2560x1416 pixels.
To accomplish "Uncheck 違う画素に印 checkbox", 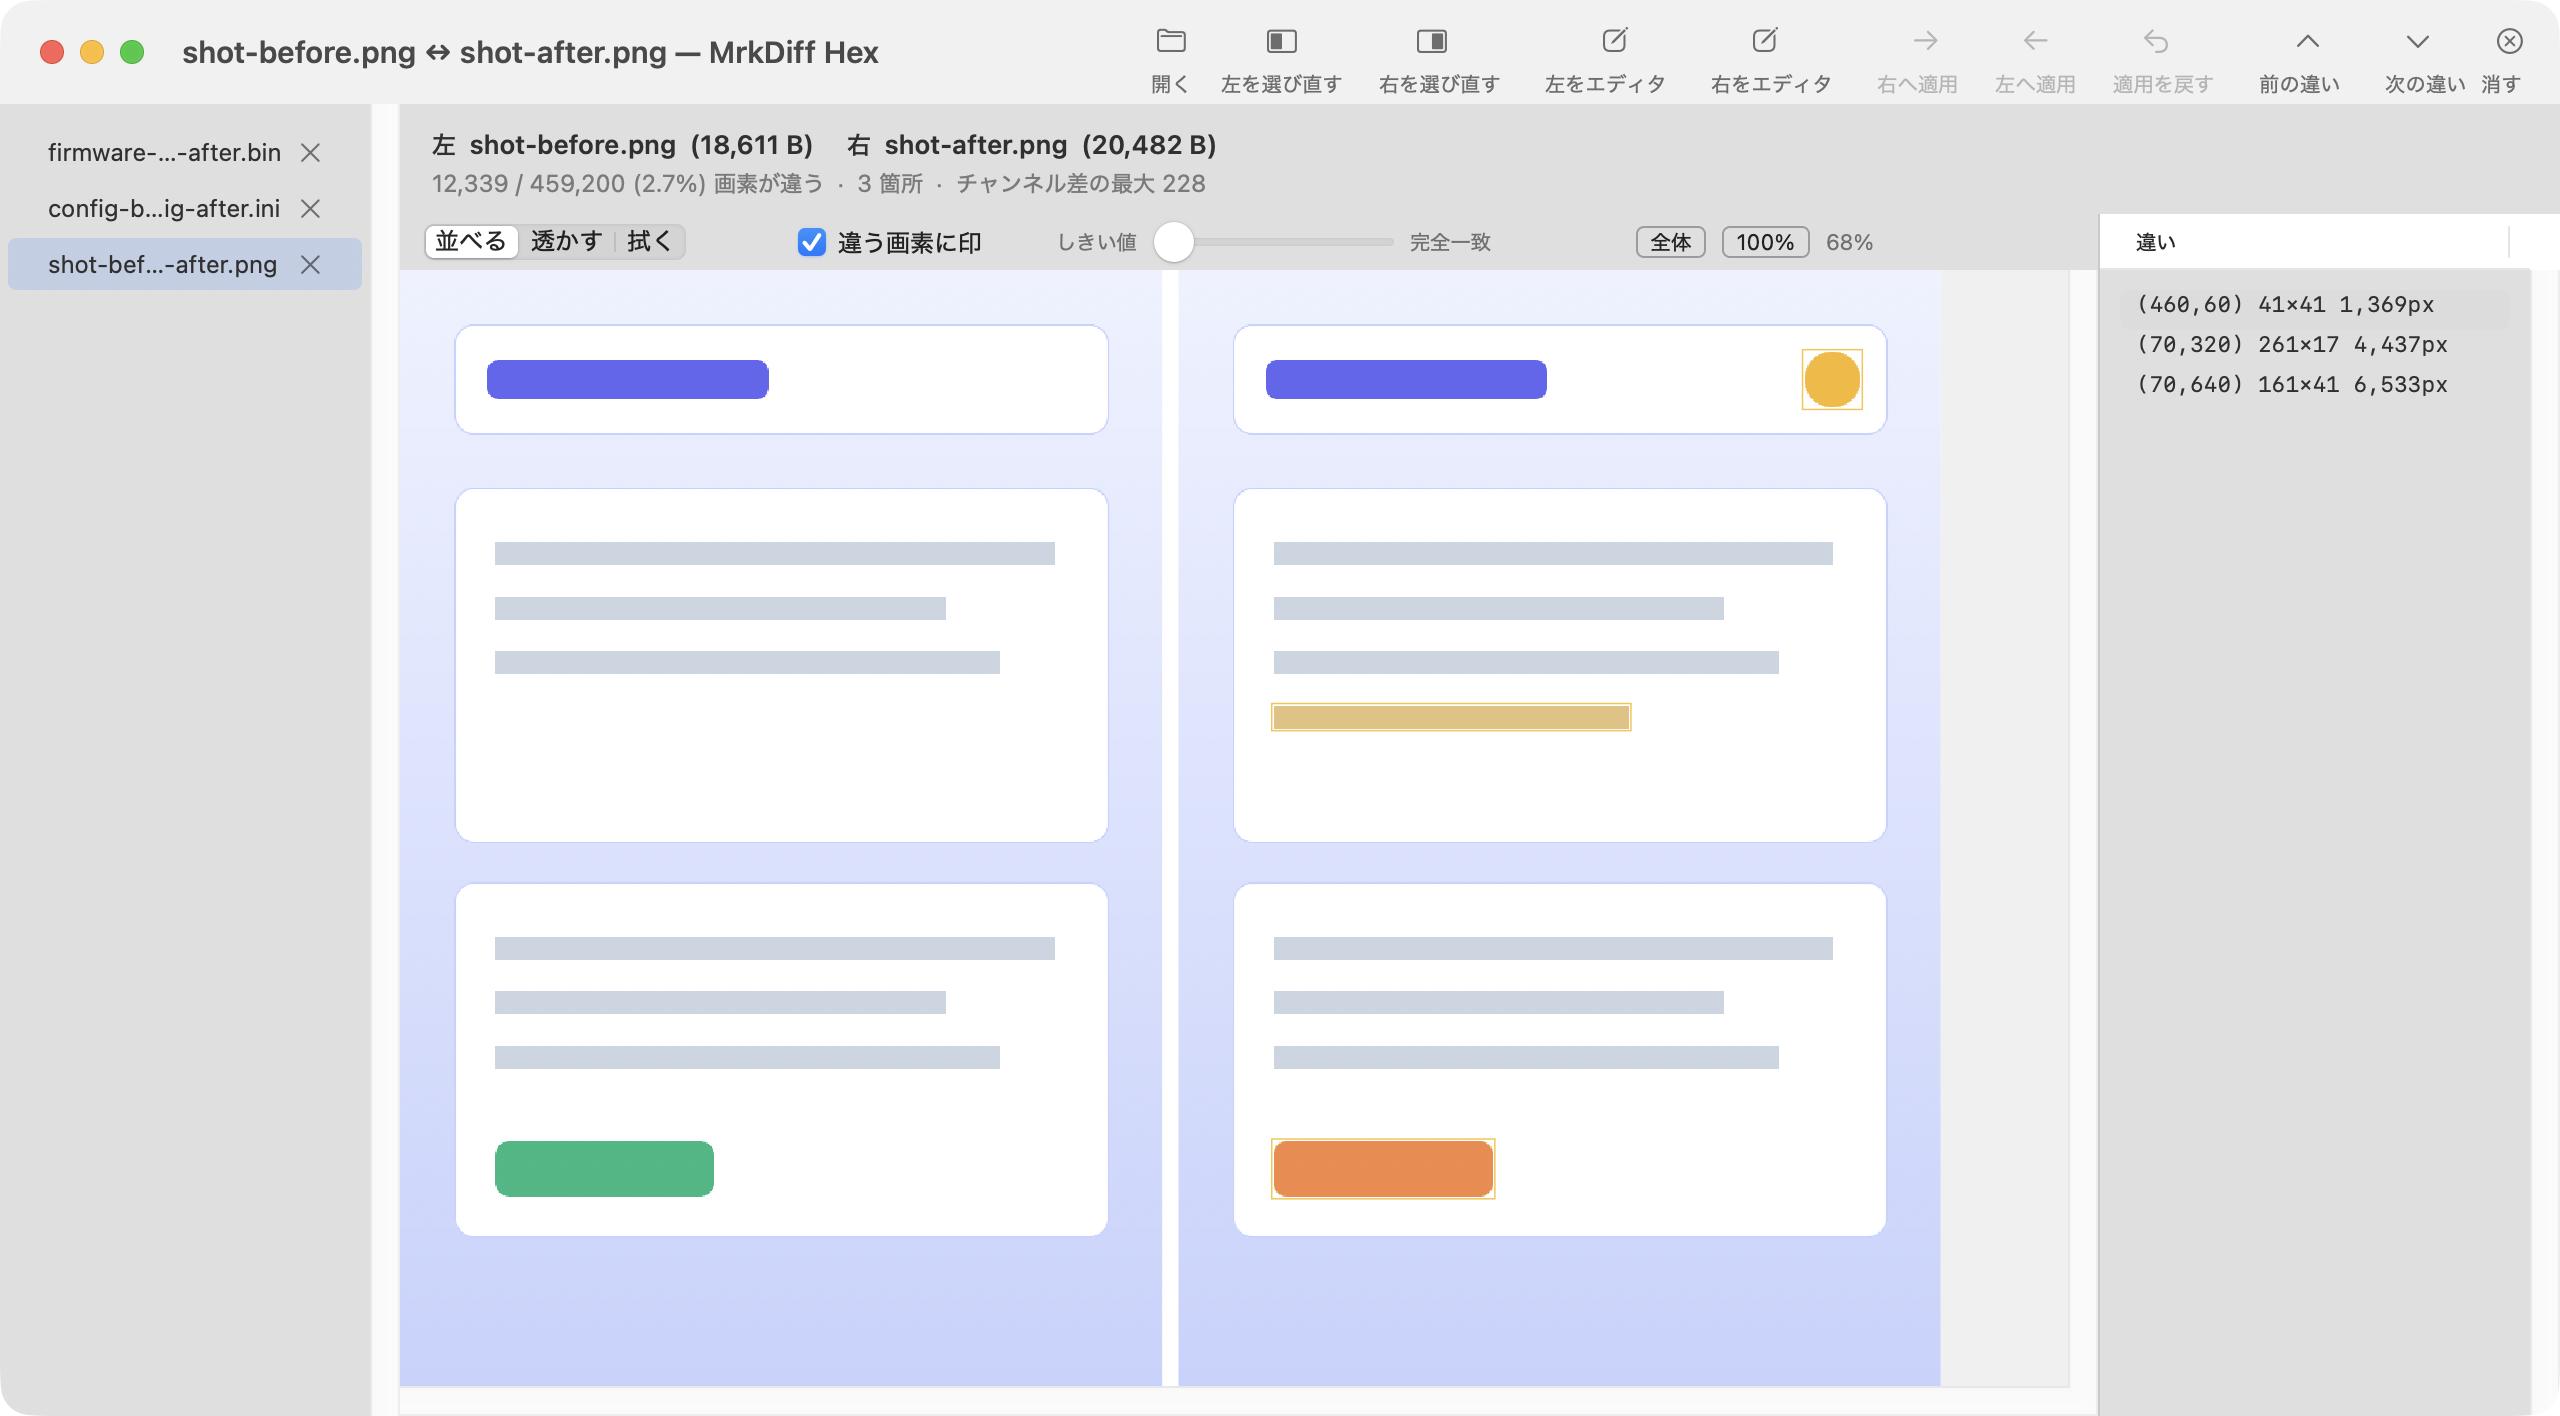I will click(x=811, y=242).
